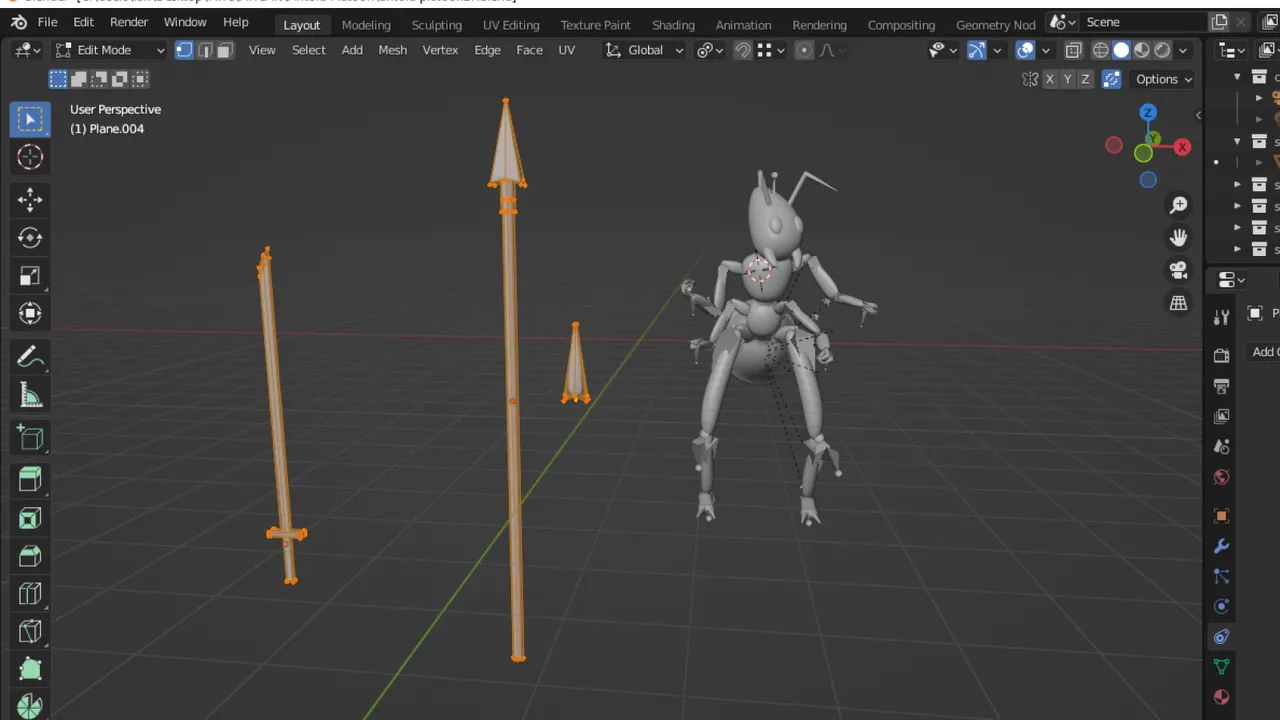Toggle X-Ray display
Screen dimensions: 1280x720
point(1073,50)
